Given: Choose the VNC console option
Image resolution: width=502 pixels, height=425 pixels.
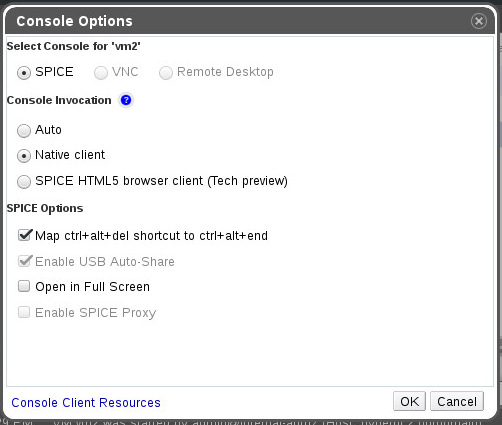Looking at the screenshot, I should pyautogui.click(x=101, y=73).
